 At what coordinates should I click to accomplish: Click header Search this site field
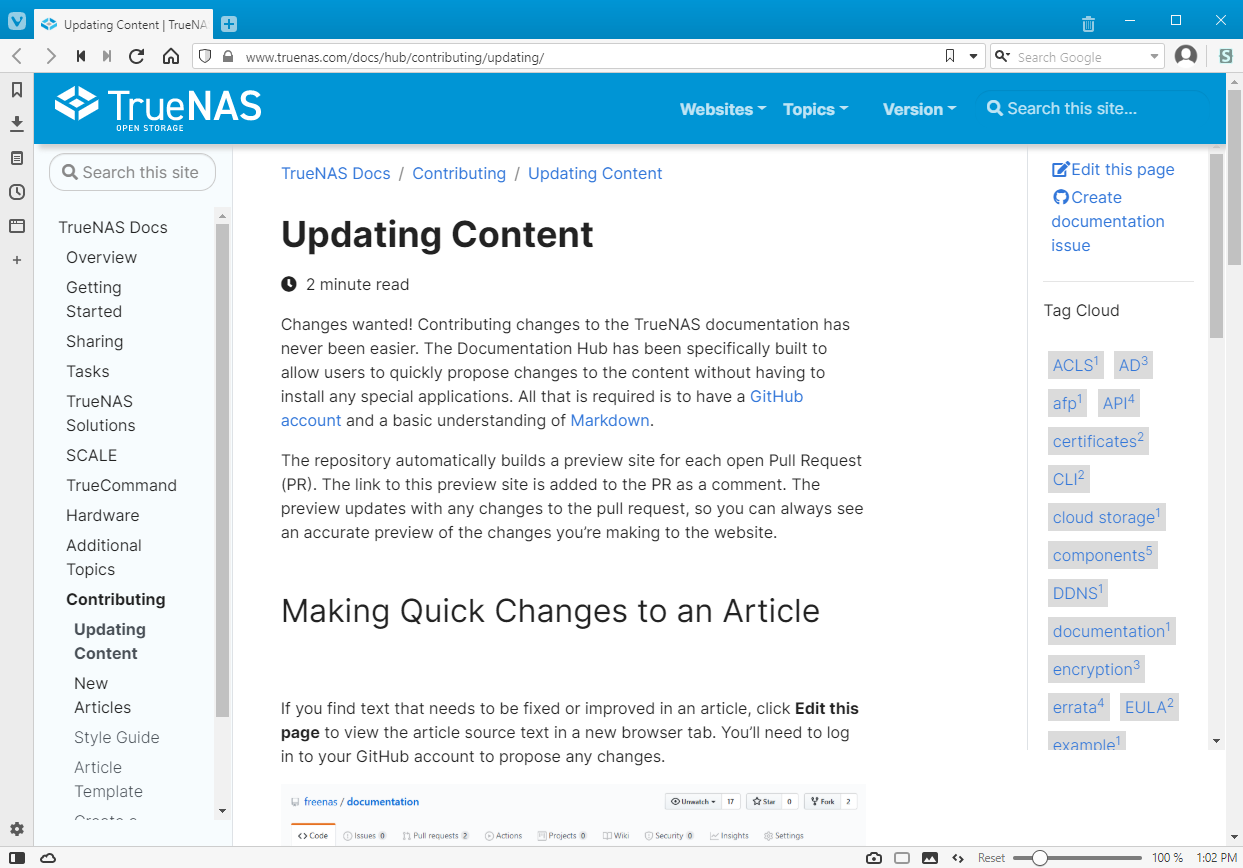(1093, 109)
